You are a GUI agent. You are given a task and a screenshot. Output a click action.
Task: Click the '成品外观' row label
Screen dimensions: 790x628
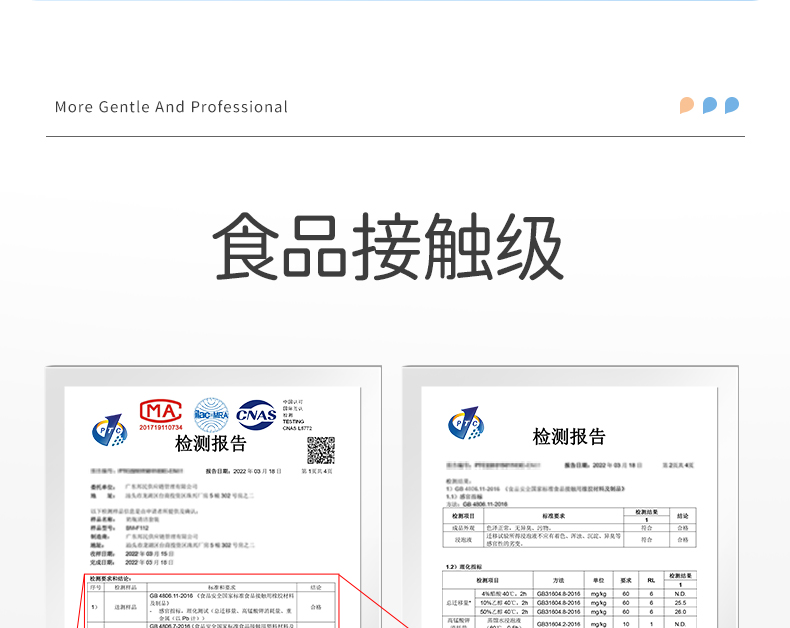point(463,528)
